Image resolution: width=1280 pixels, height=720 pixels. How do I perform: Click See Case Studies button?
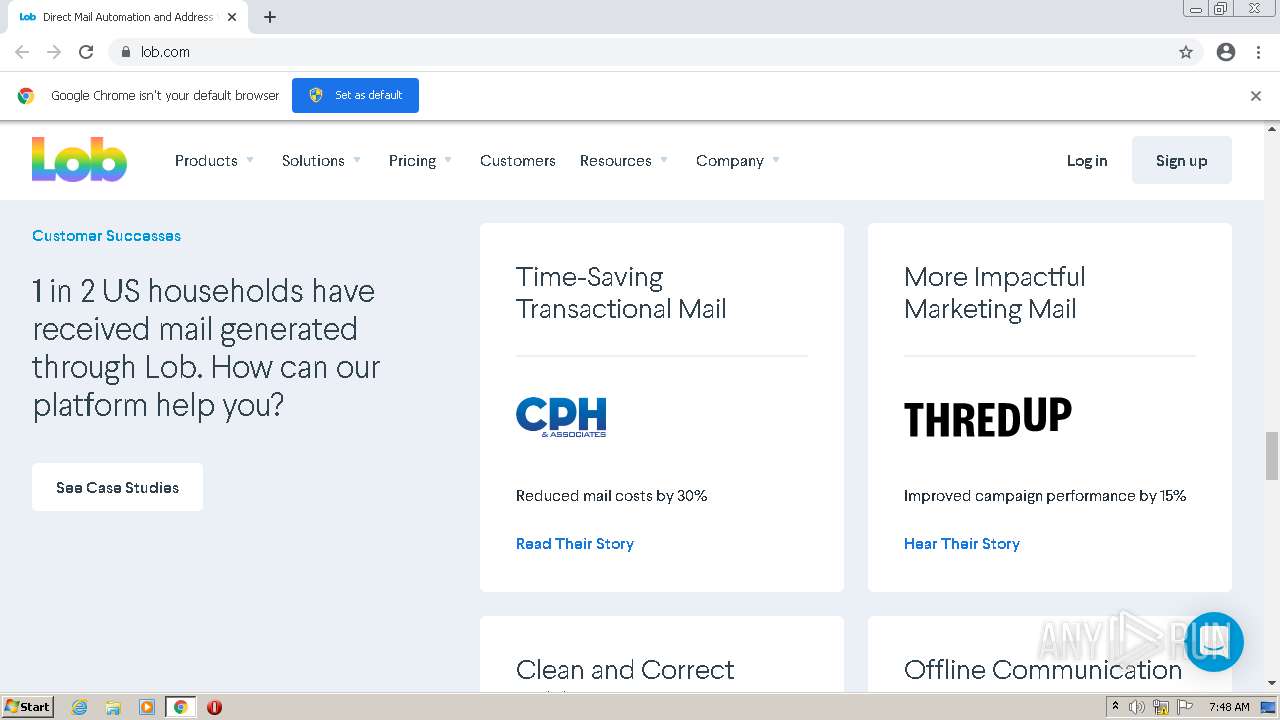point(117,487)
